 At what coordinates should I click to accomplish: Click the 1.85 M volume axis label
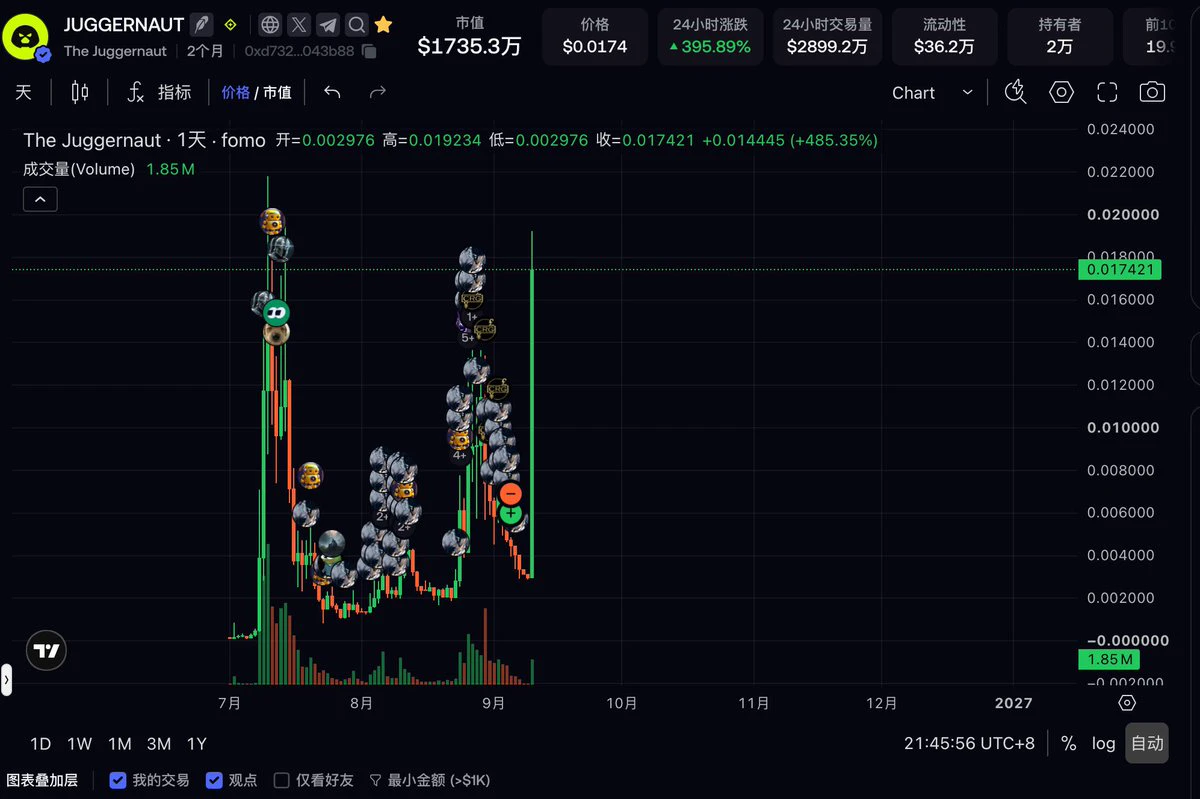1109,659
